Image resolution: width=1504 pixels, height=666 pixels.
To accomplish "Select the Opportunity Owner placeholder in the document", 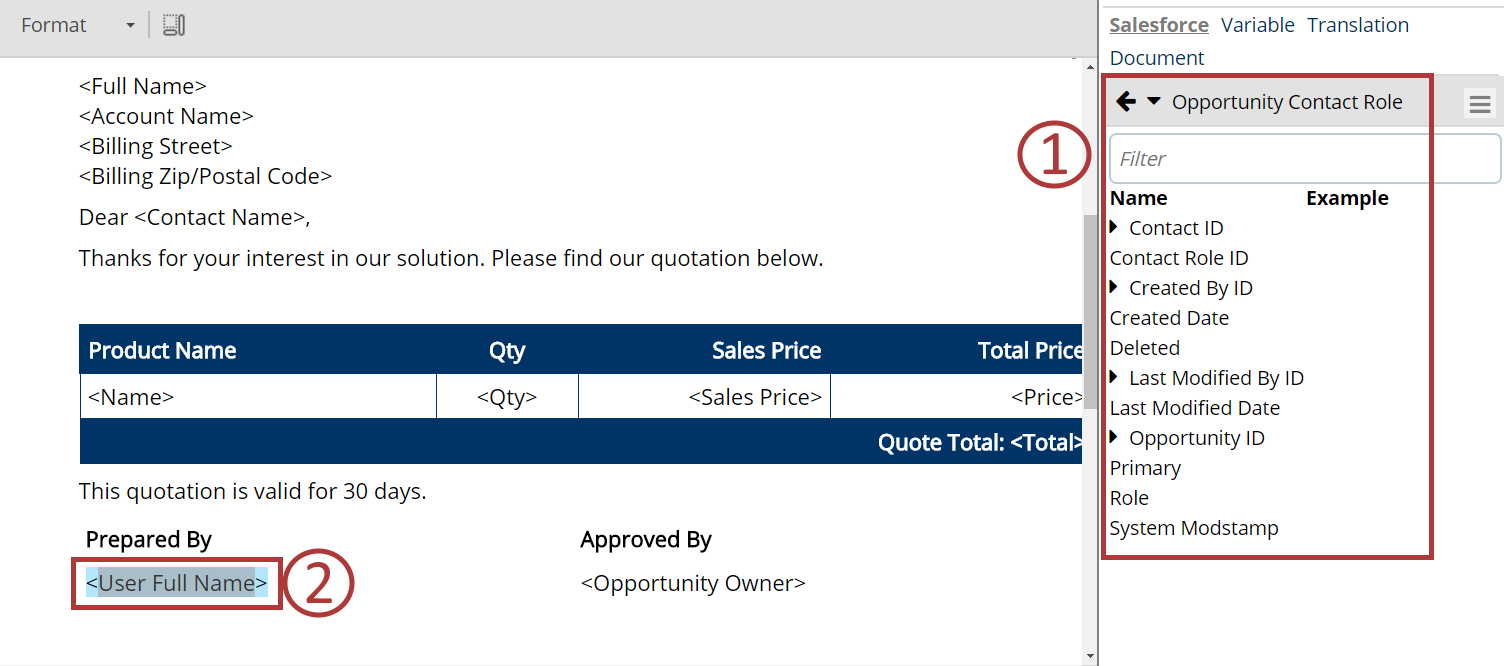I will click(x=693, y=582).
